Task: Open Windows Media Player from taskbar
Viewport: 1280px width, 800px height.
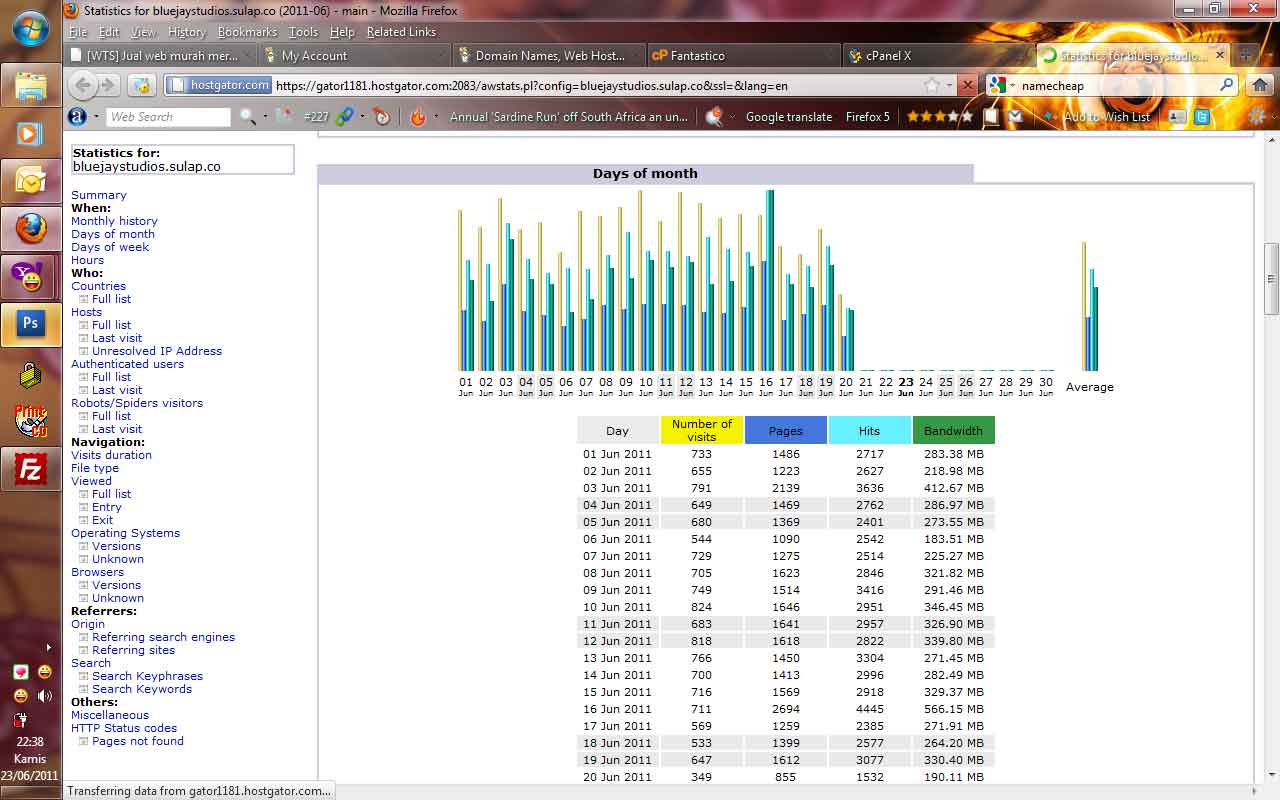Action: tap(31, 133)
